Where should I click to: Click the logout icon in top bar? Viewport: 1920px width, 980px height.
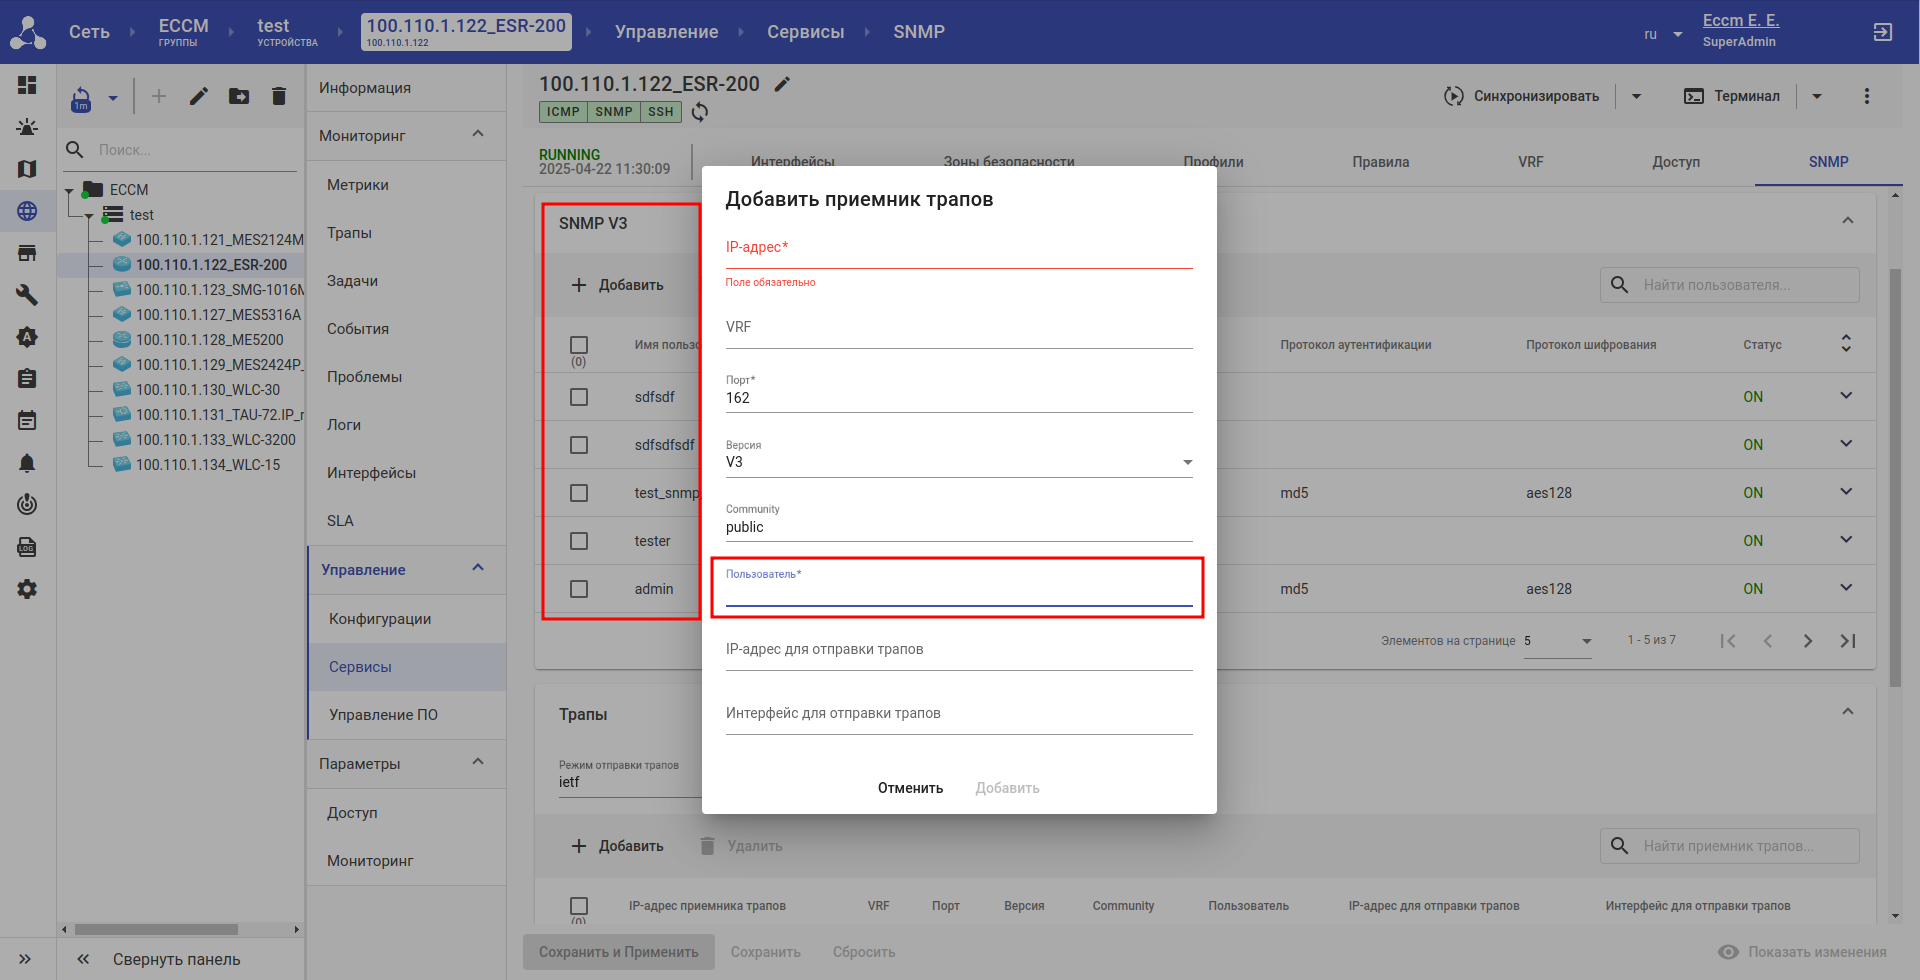(1883, 32)
